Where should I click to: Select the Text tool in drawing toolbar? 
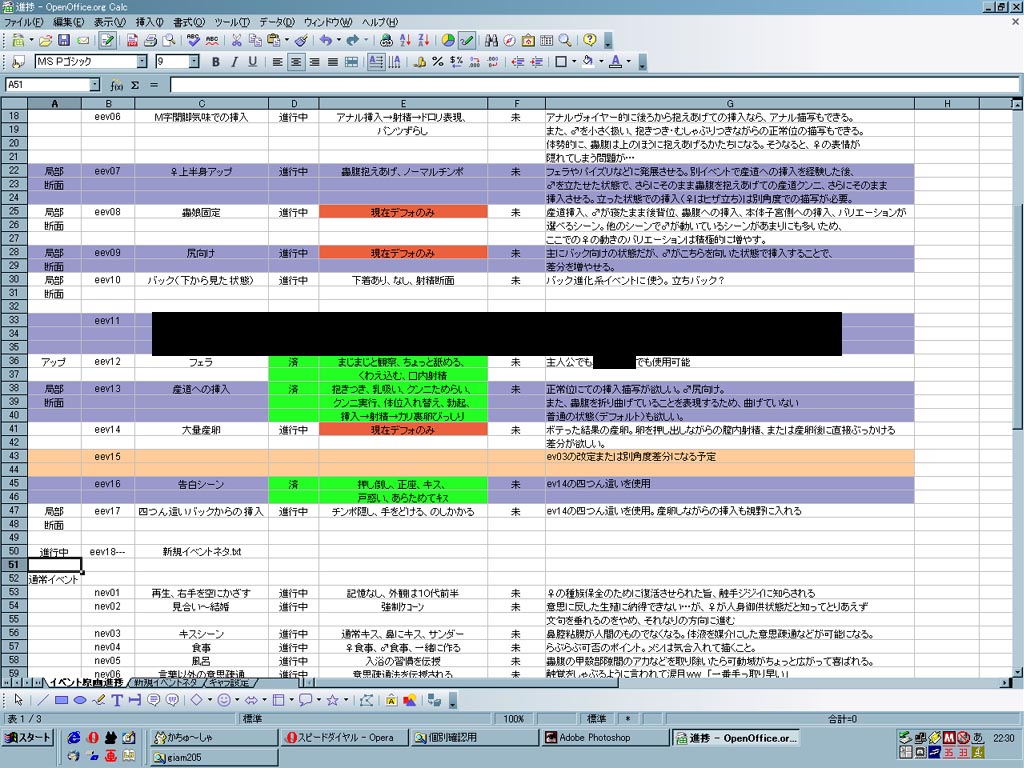pos(117,700)
